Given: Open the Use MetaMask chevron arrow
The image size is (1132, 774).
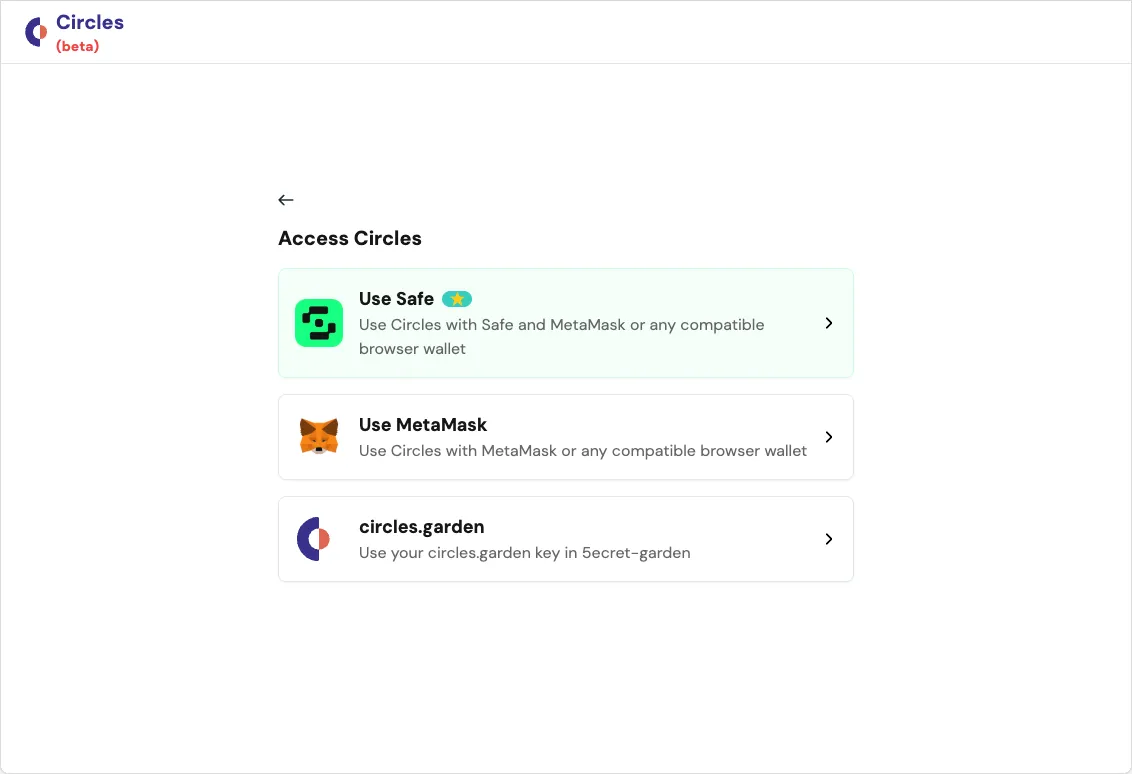Looking at the screenshot, I should tap(829, 437).
